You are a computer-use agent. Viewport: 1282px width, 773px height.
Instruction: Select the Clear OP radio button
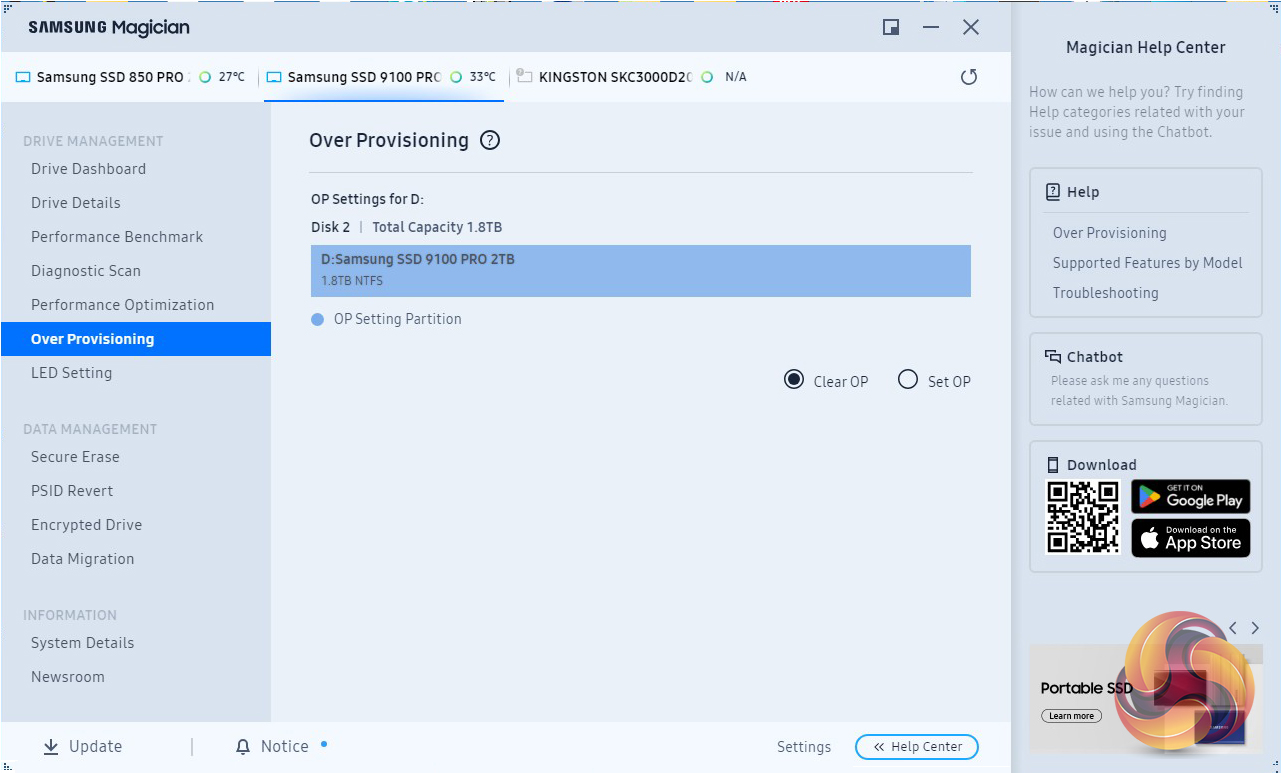(794, 380)
